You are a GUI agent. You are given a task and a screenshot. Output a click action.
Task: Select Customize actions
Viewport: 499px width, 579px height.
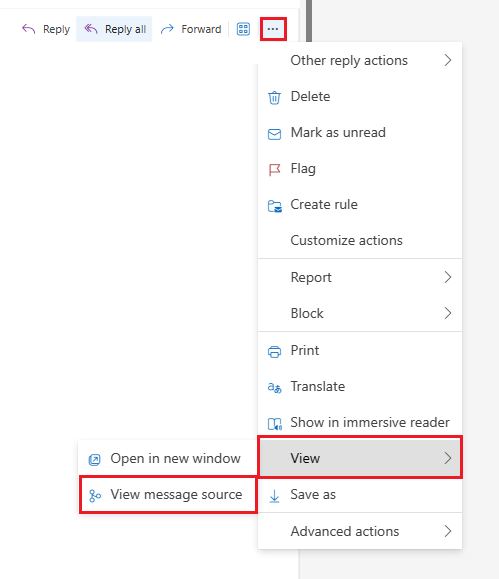pos(360,240)
